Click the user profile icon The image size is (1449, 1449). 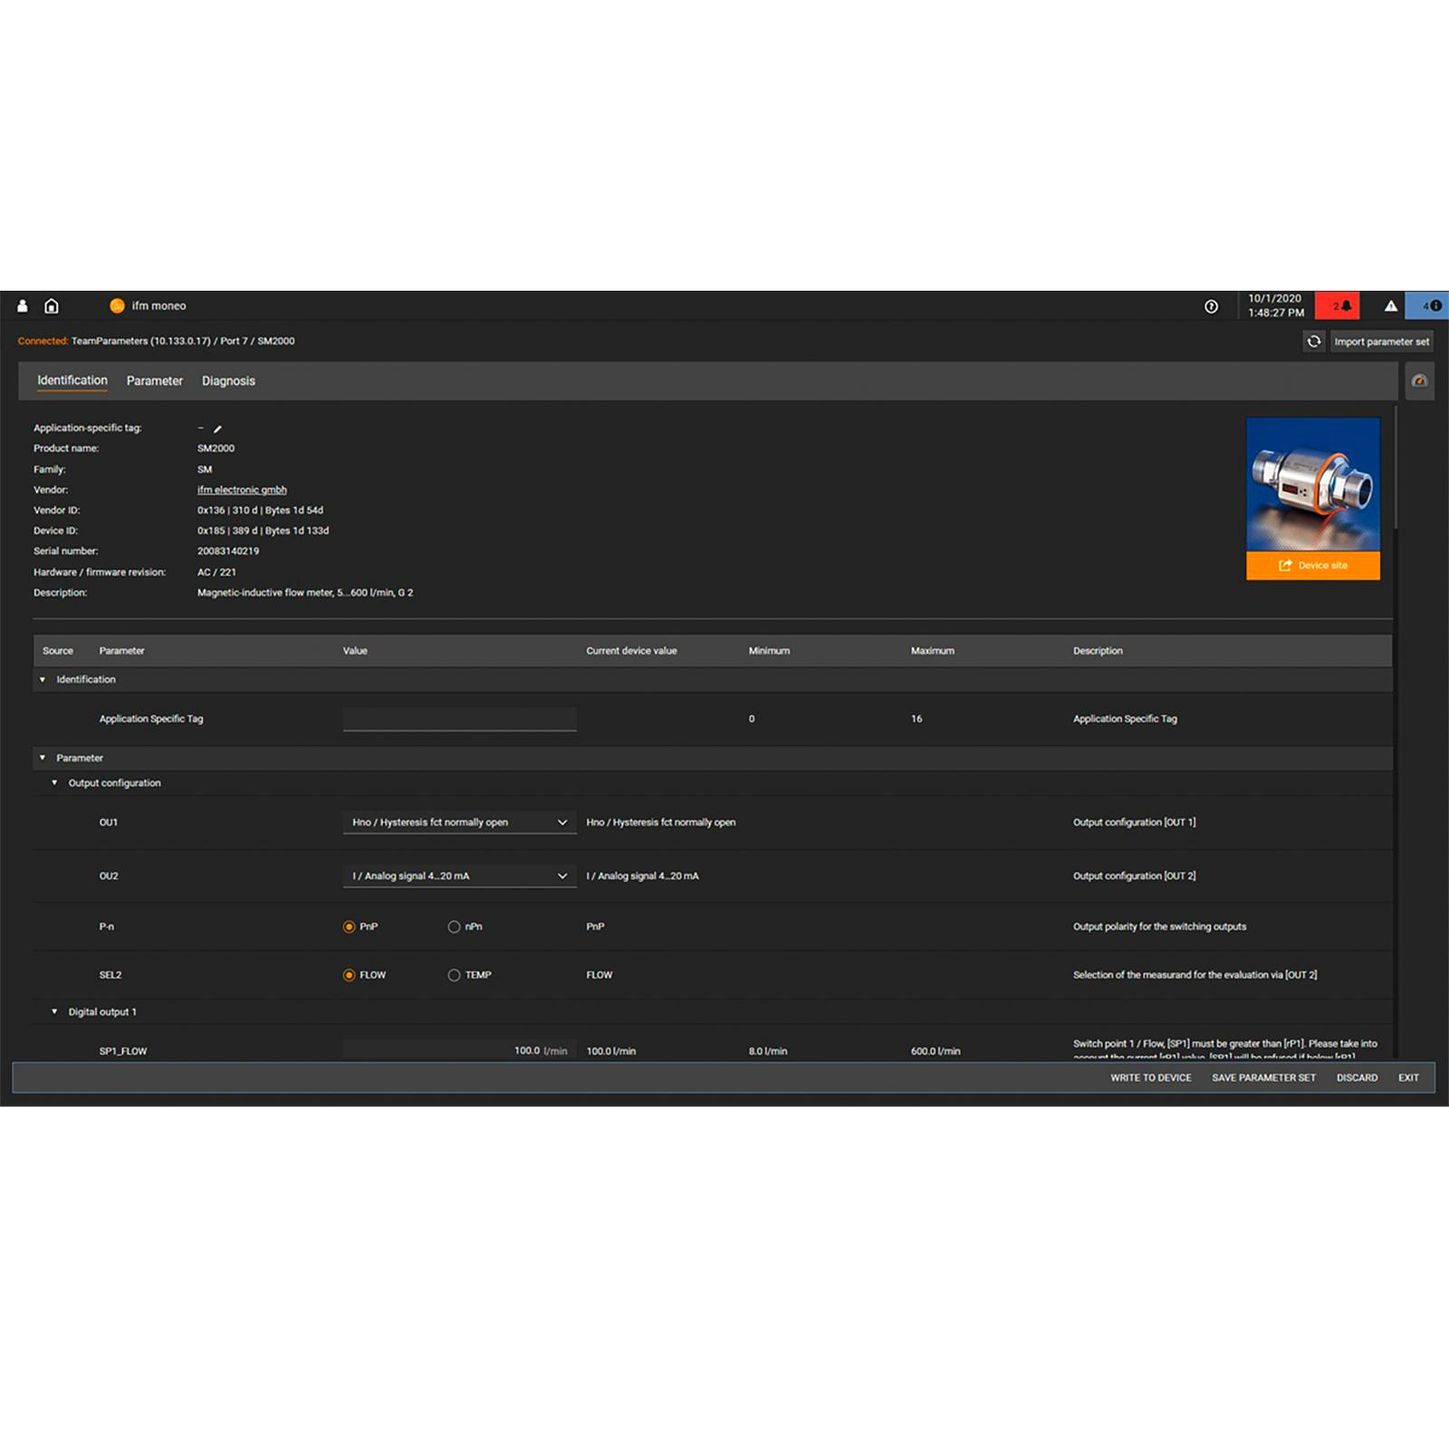click(x=22, y=306)
